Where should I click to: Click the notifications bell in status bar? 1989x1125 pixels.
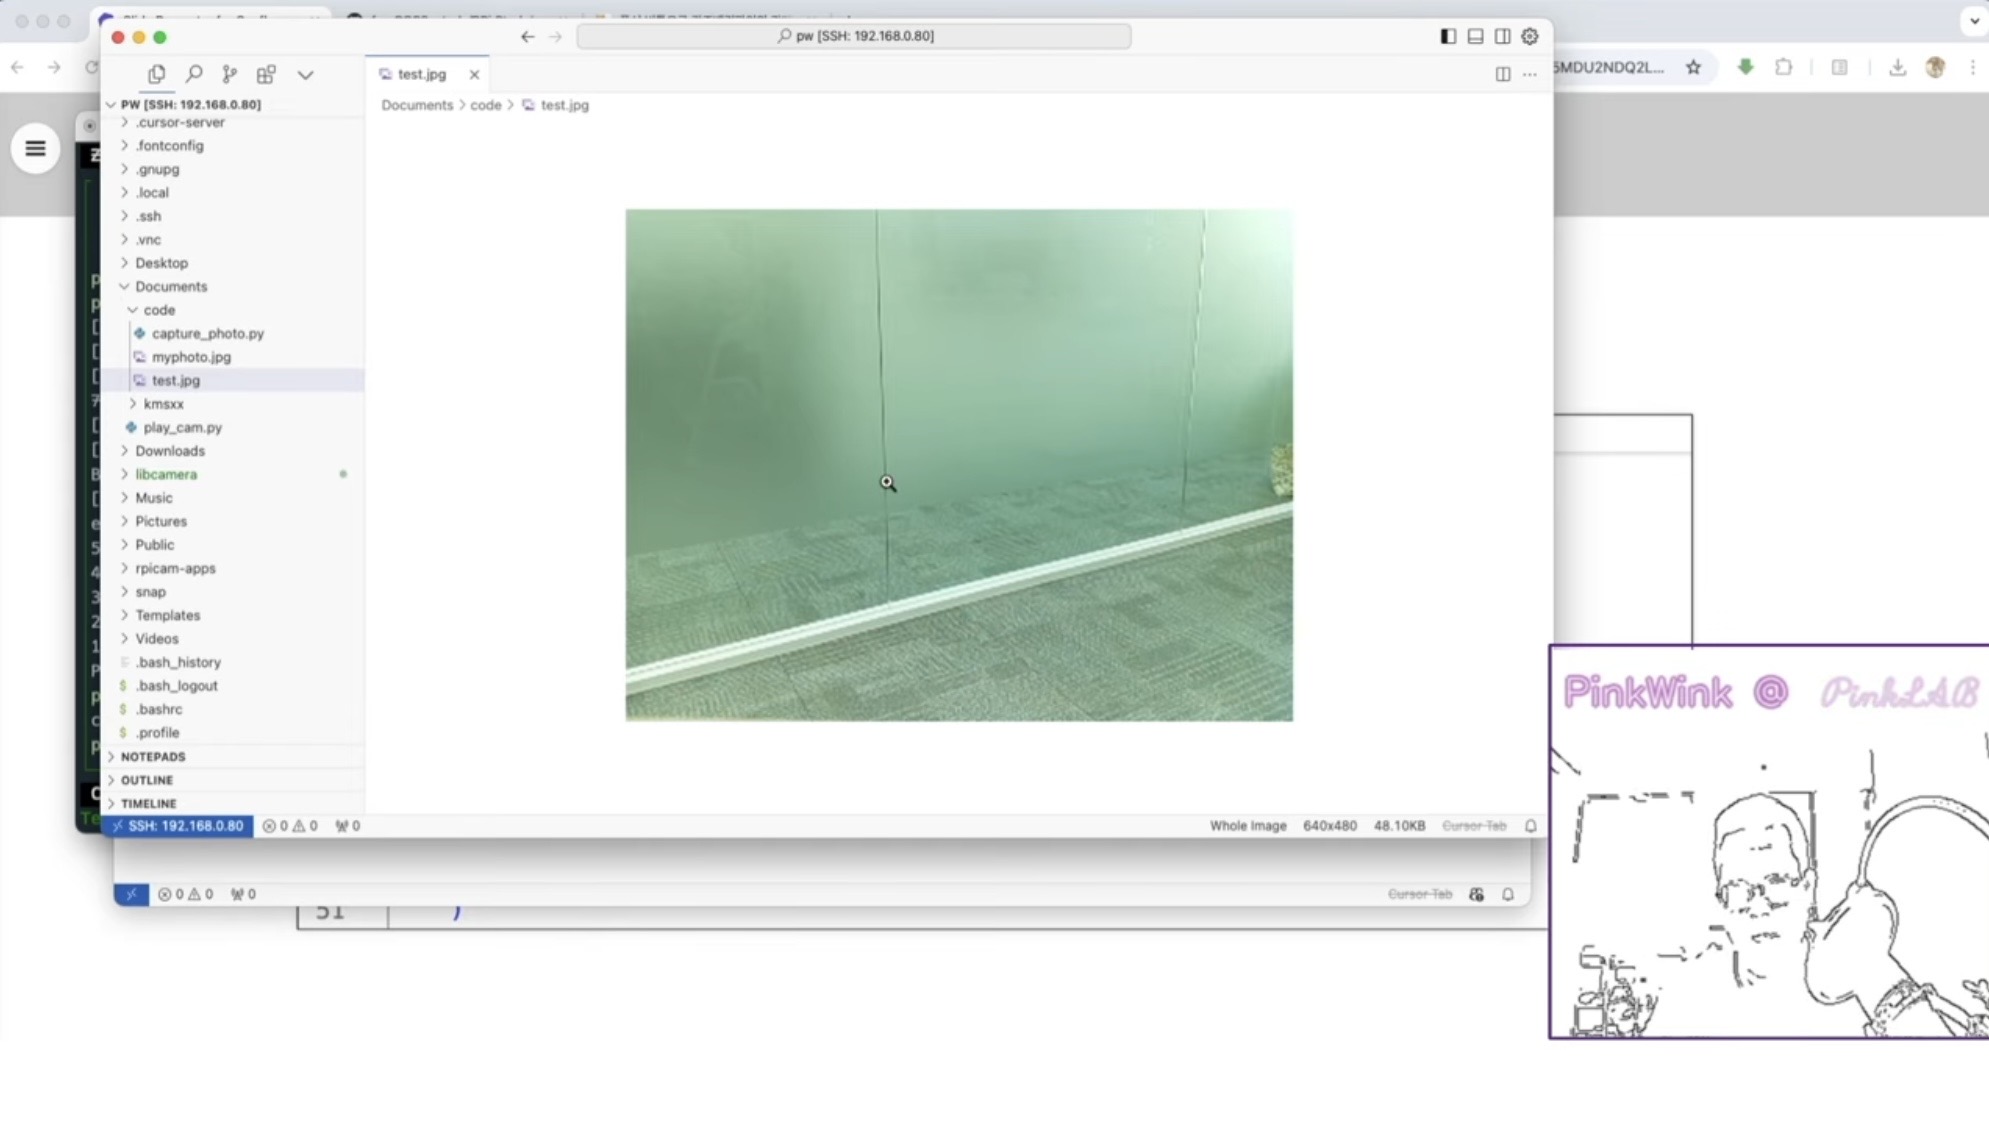coord(1530,826)
